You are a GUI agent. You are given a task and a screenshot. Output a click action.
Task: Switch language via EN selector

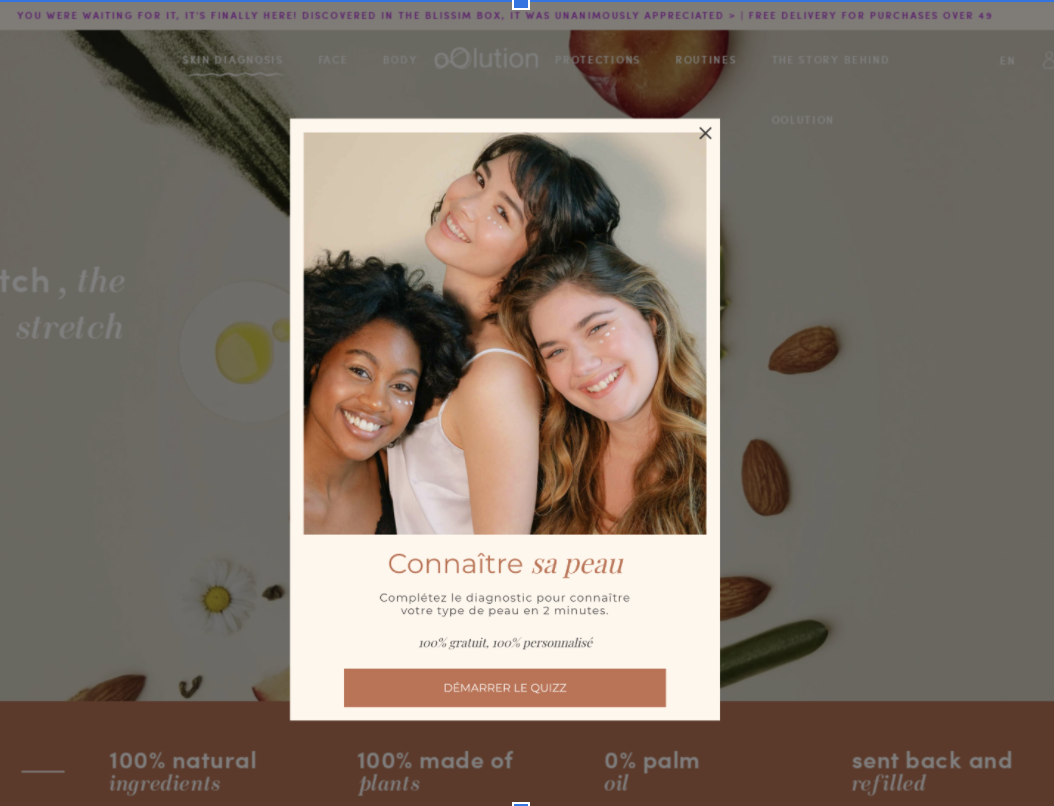pyautogui.click(x=1007, y=61)
